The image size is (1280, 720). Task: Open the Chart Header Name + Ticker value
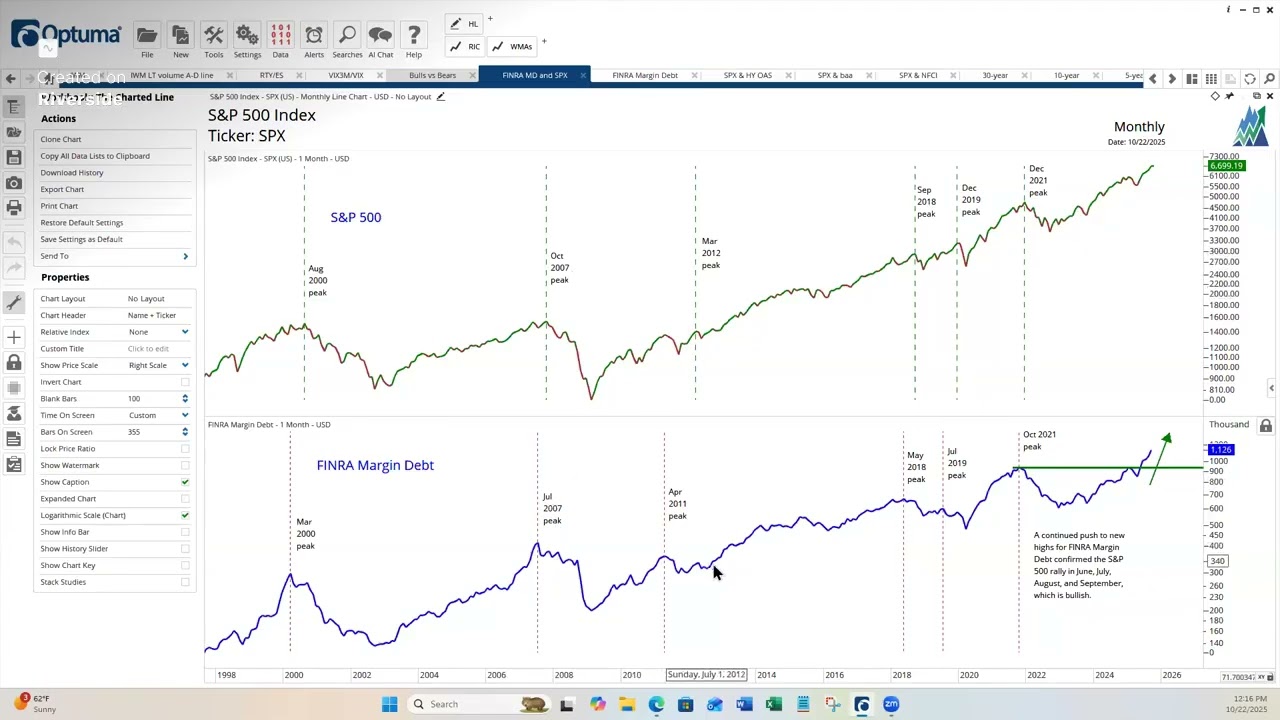152,315
